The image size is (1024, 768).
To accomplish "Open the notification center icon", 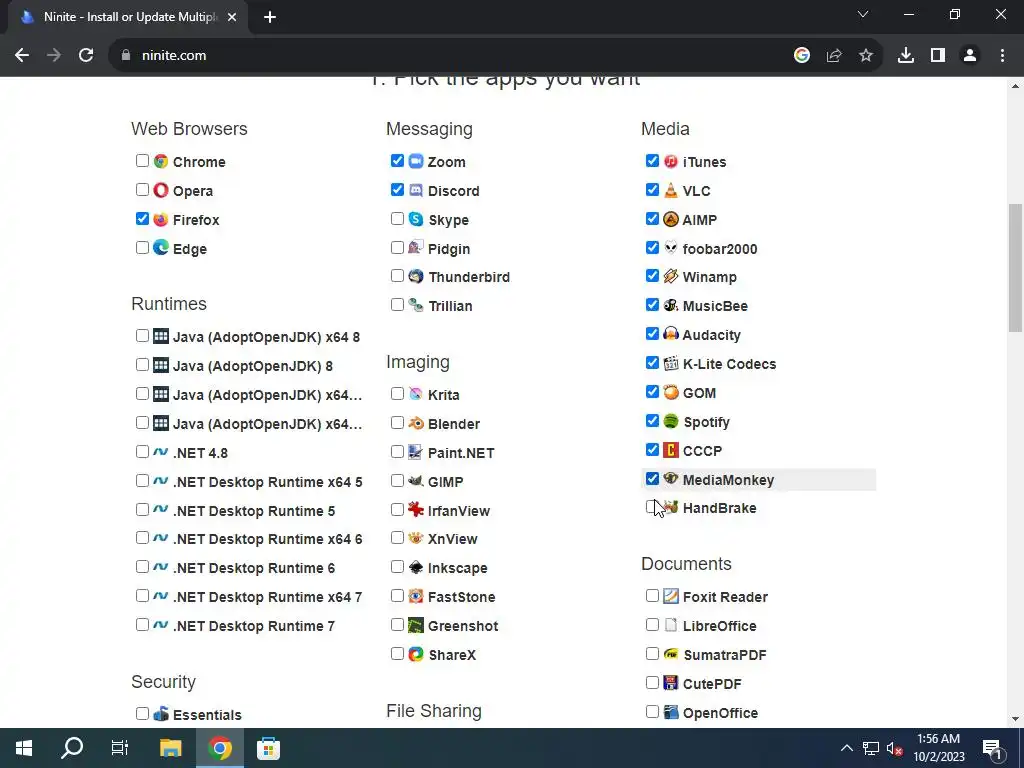I will 993,748.
